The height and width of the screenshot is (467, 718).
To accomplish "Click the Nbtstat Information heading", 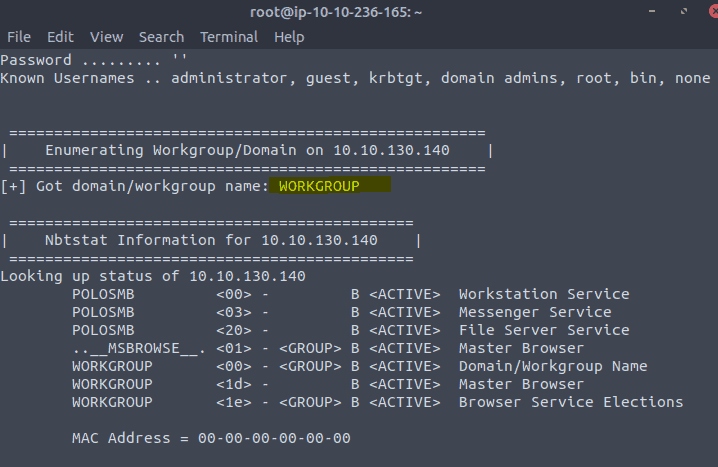I will [x=211, y=240].
